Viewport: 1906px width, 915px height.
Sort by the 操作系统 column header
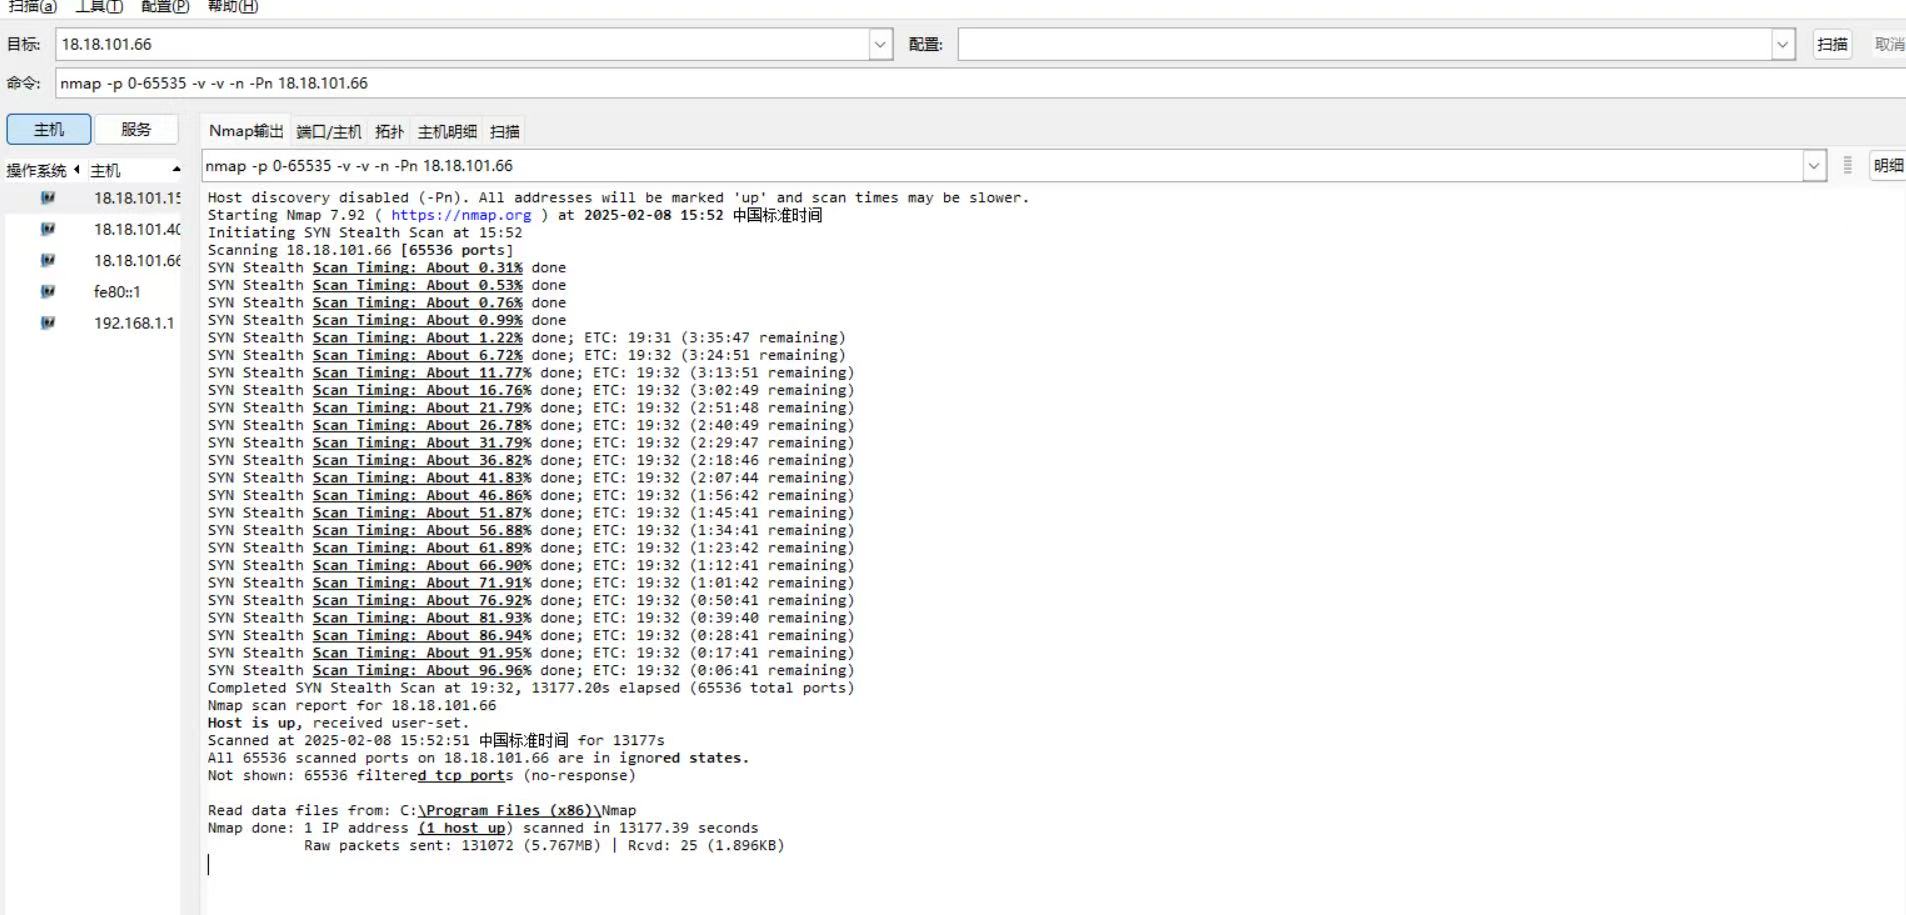(43, 170)
